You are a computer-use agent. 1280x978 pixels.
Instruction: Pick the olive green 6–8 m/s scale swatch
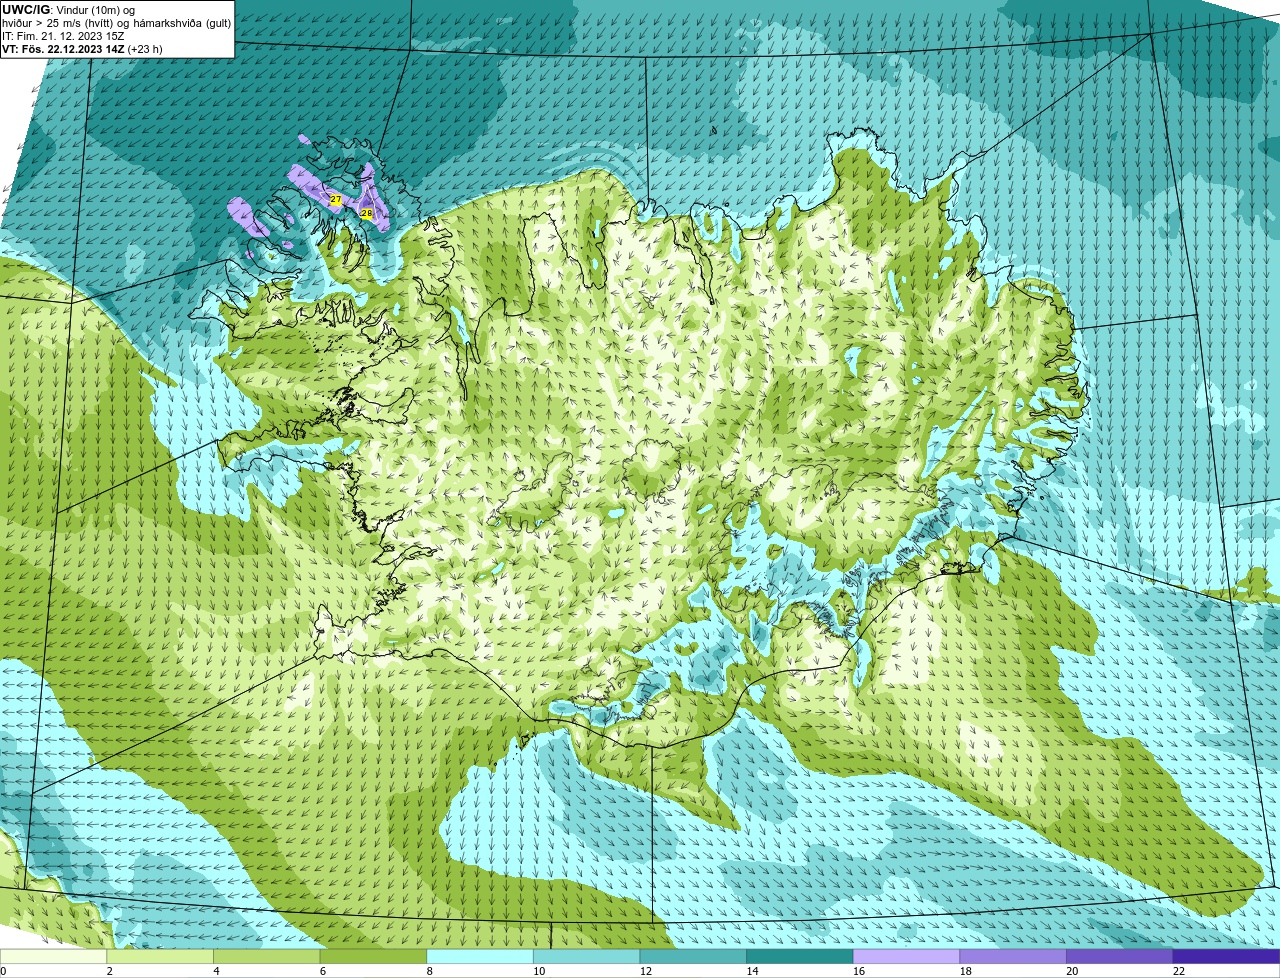(x=373, y=956)
